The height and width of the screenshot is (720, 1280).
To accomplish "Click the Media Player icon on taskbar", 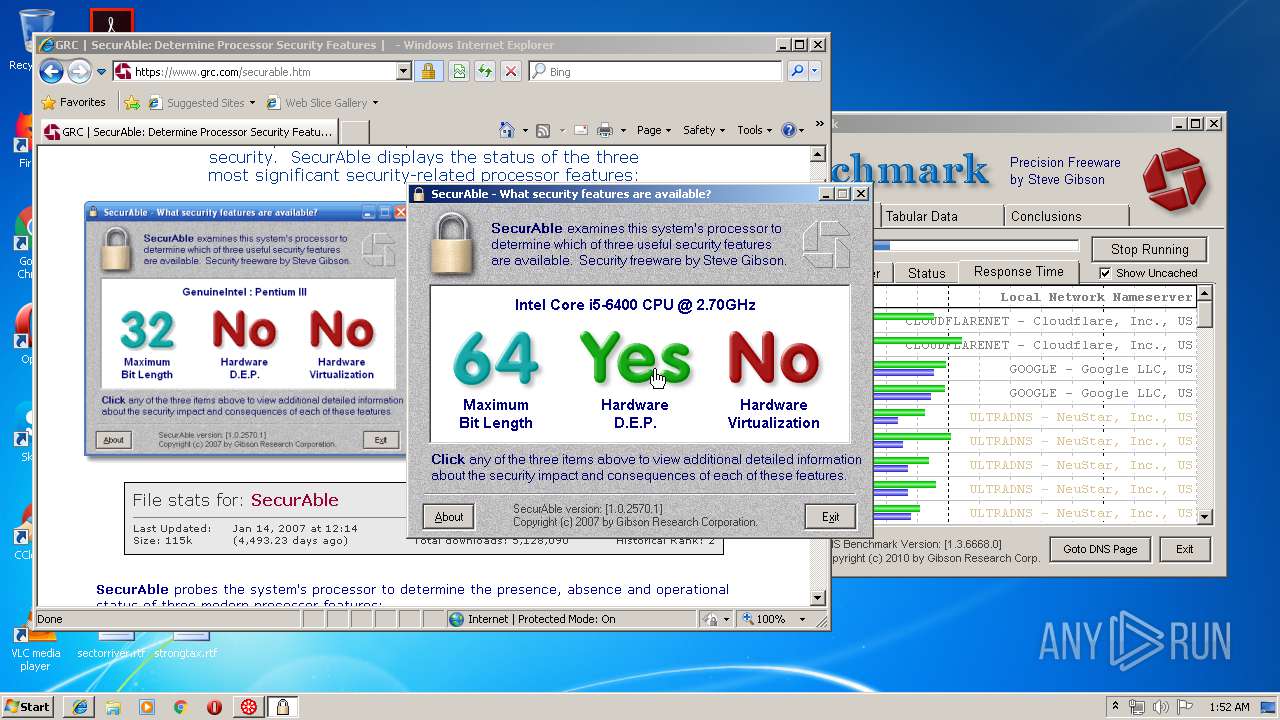I will (147, 707).
